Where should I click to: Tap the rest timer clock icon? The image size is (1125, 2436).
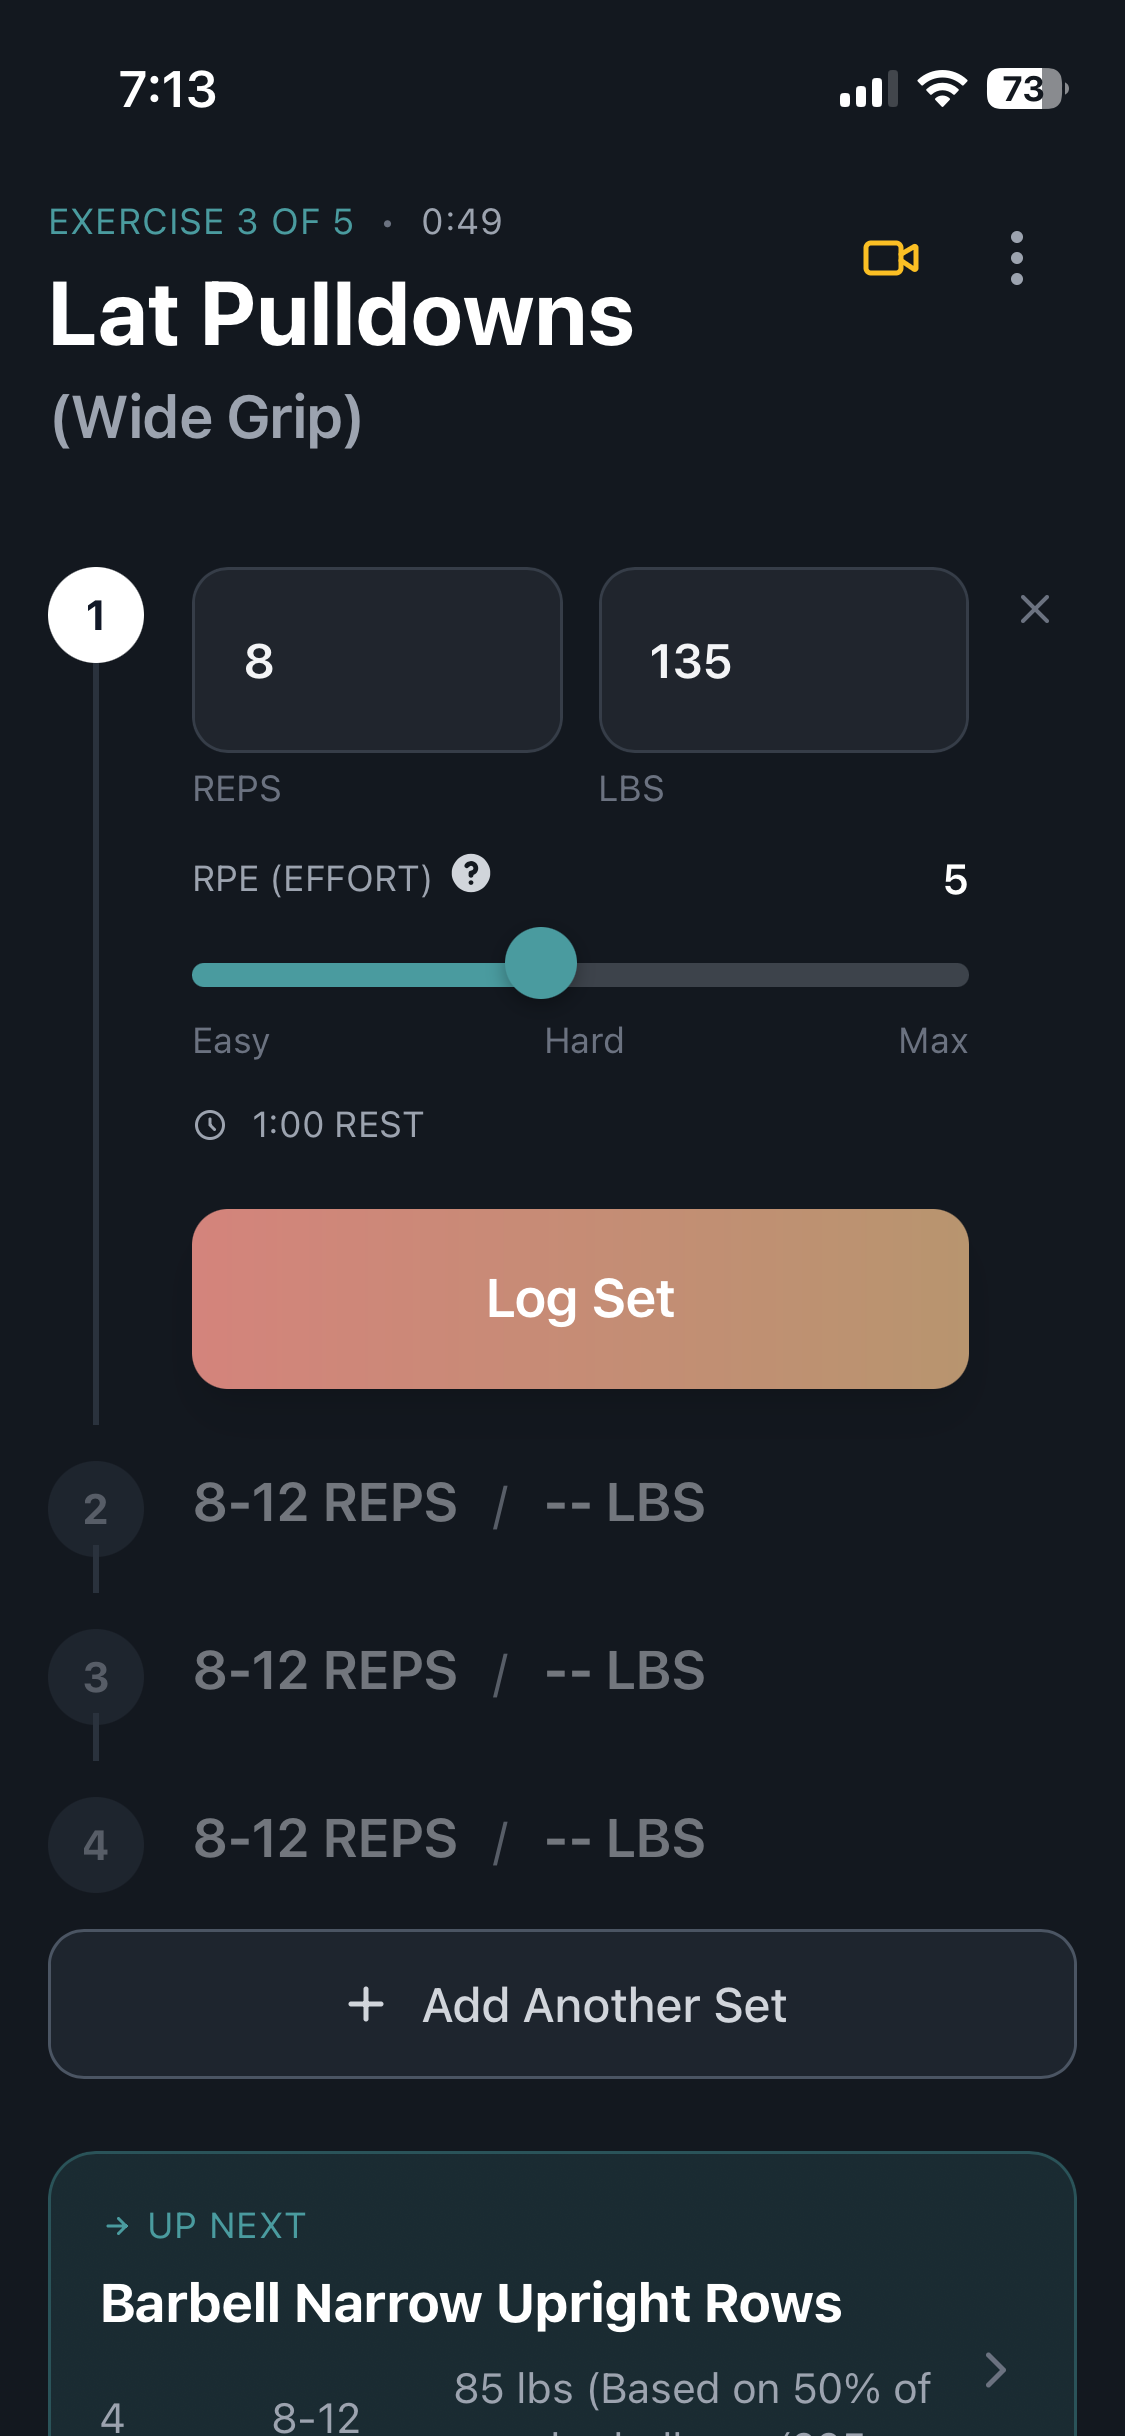[213, 1124]
